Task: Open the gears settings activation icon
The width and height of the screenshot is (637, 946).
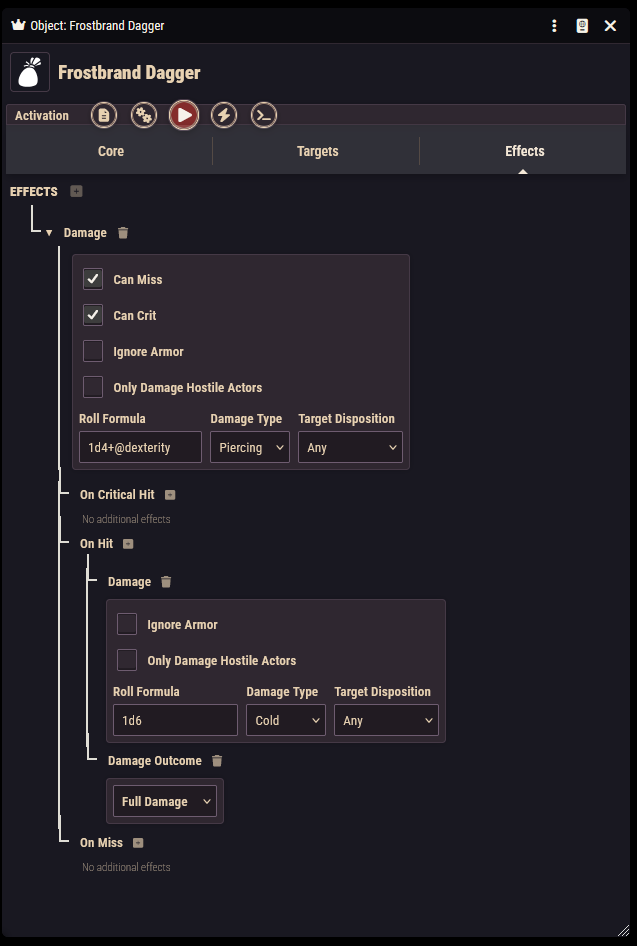Action: tap(144, 115)
